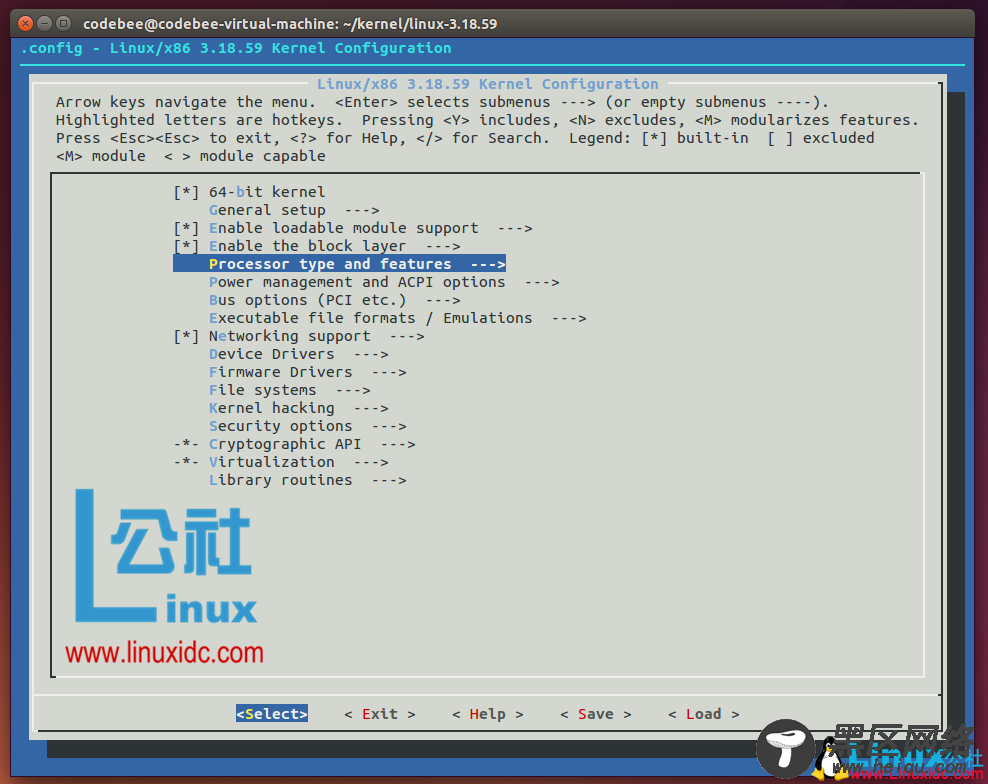Open the Firmware Drivers submenu
Image resolution: width=988 pixels, height=784 pixels.
tap(280, 372)
